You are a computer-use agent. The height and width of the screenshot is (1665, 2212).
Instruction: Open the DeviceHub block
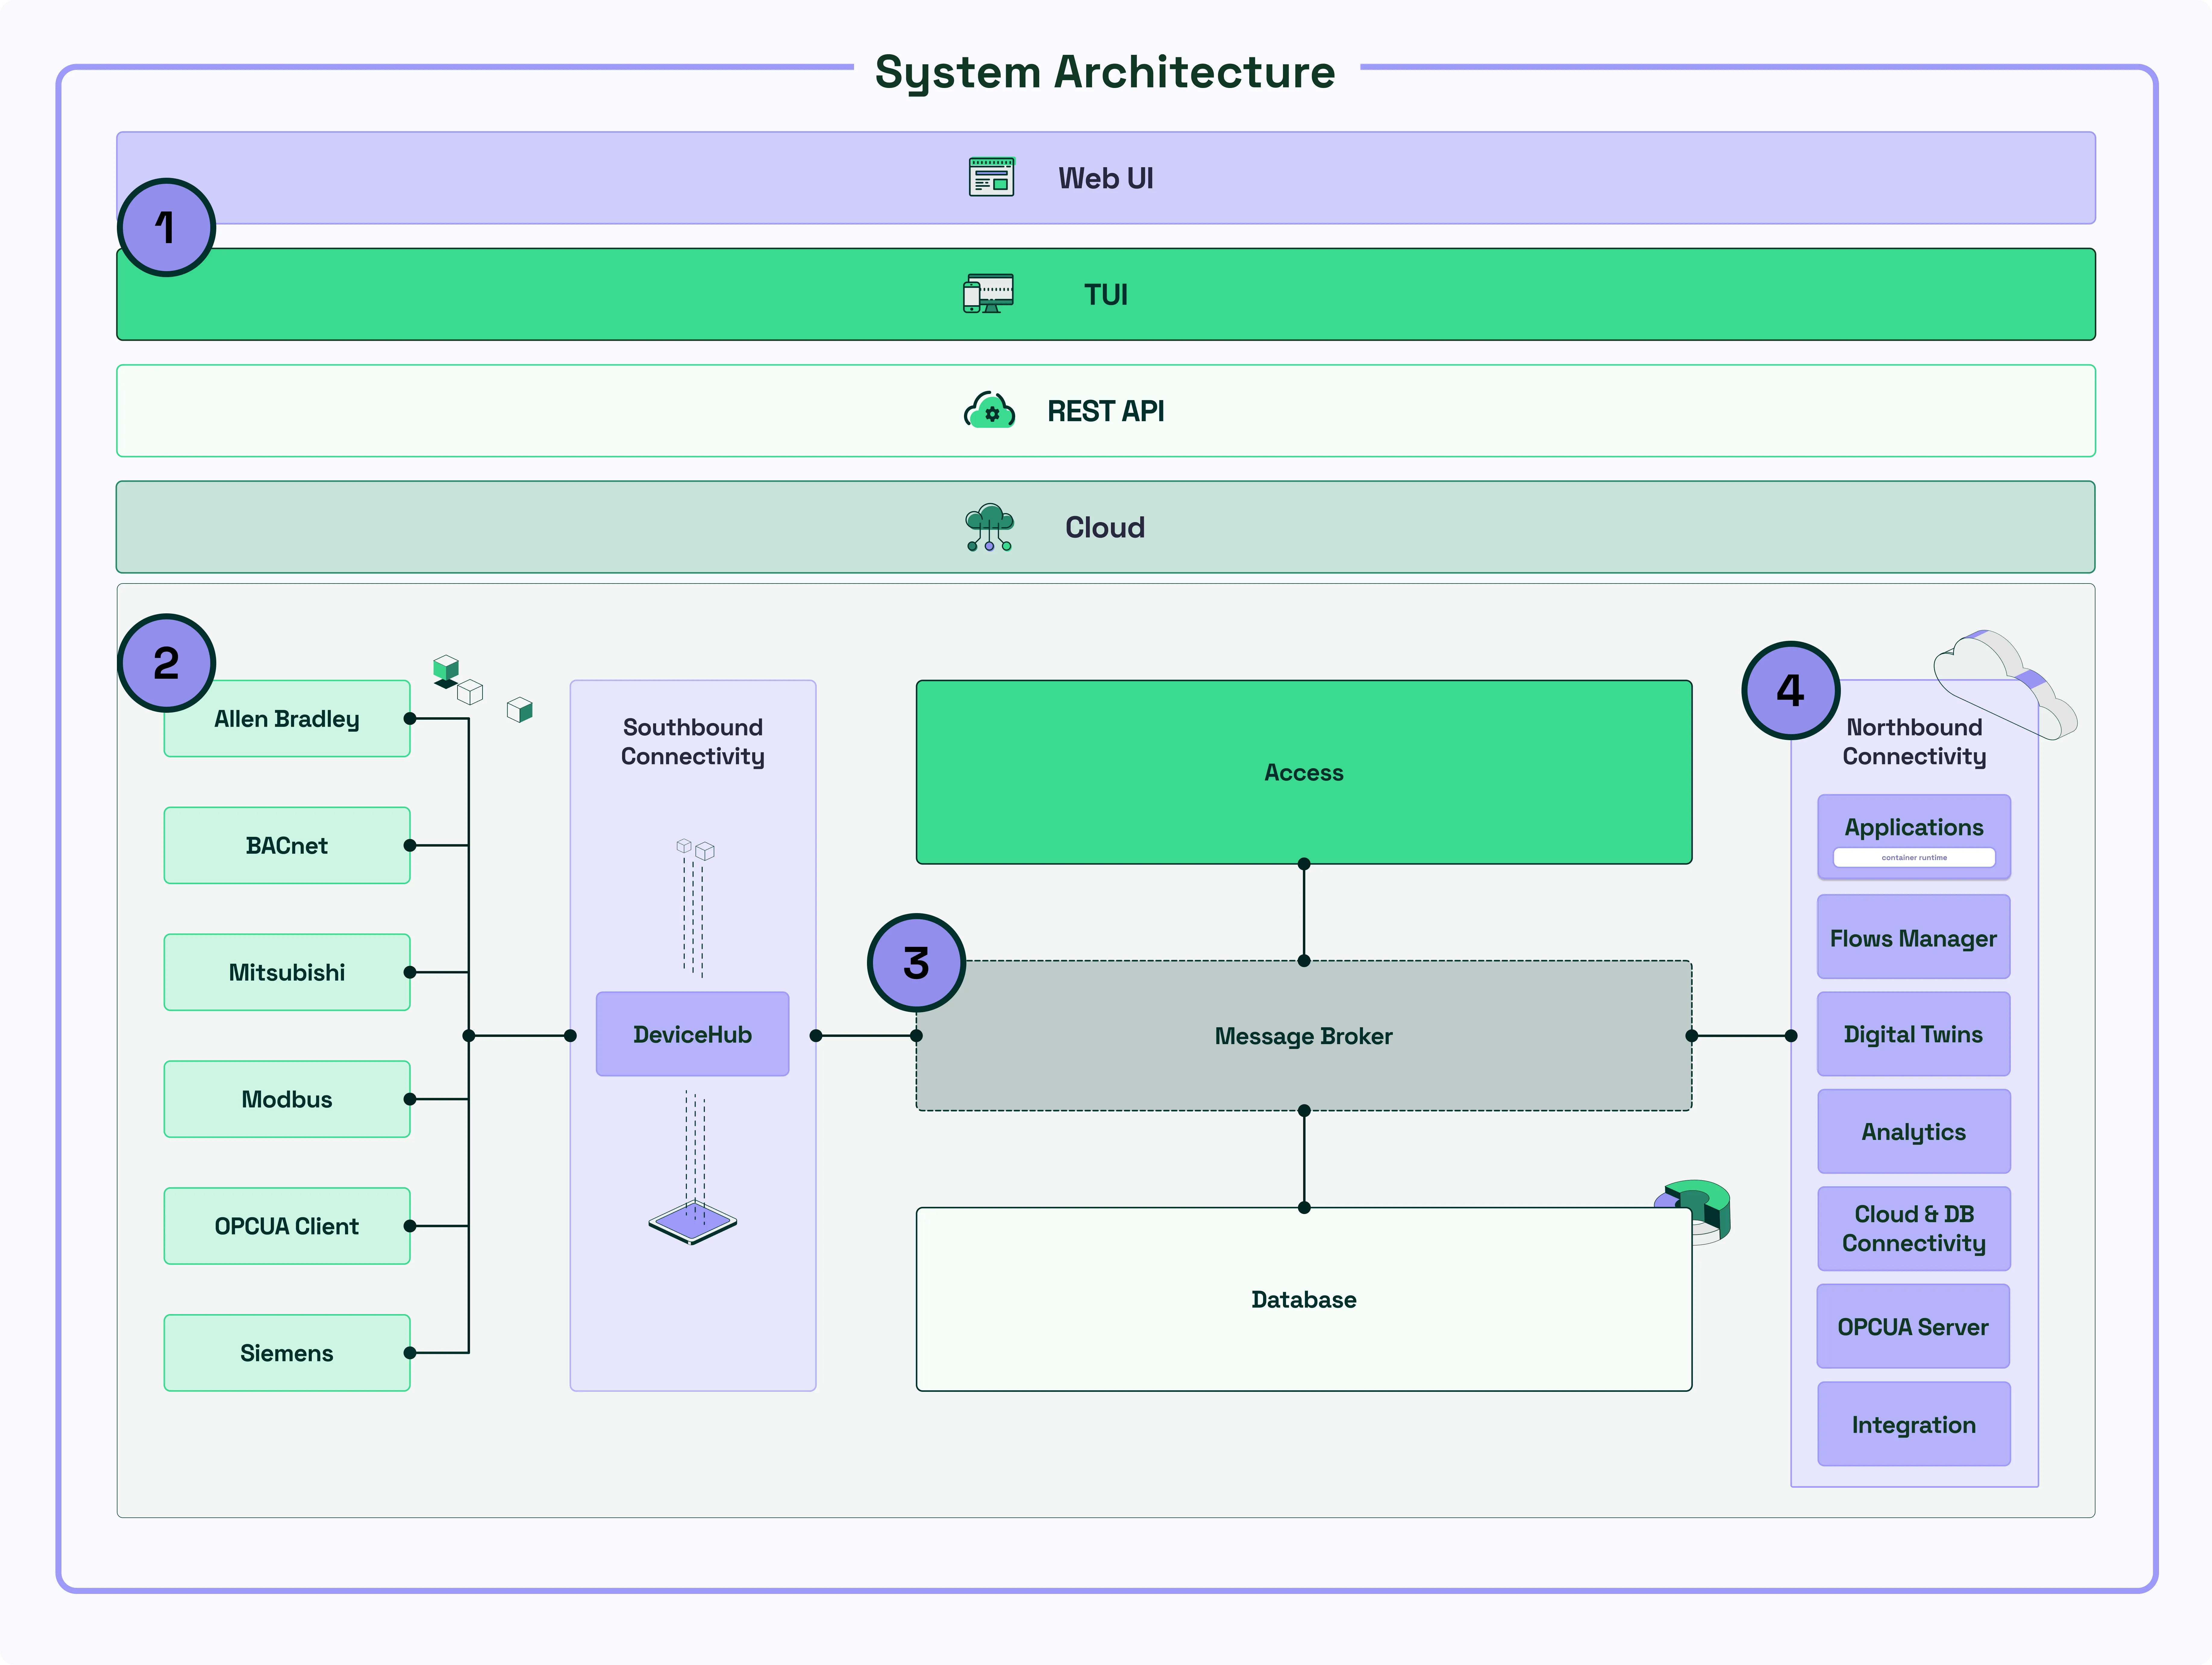point(693,1034)
